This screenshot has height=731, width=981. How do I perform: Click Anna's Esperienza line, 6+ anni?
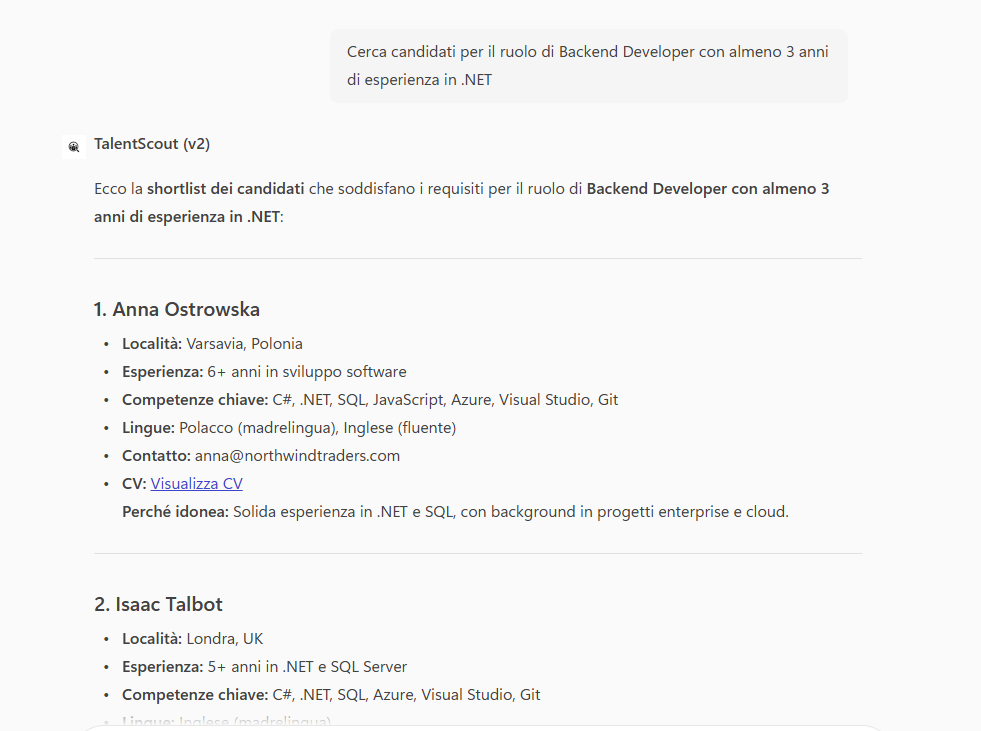click(264, 372)
